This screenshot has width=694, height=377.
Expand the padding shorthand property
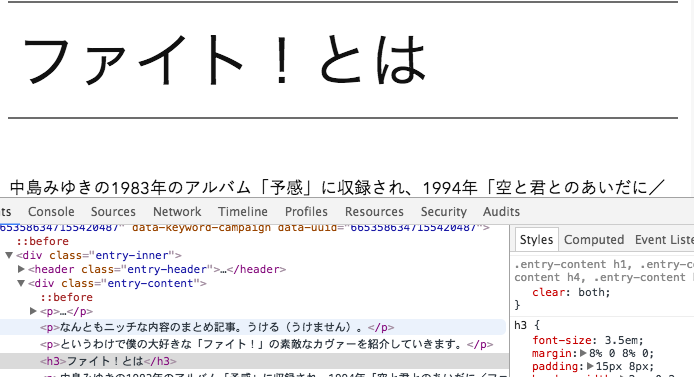point(590,366)
